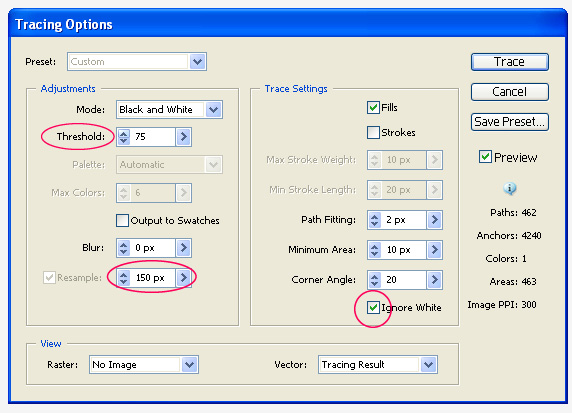Click the Threshold value field 75
Image resolution: width=572 pixels, height=413 pixels.
pos(153,137)
